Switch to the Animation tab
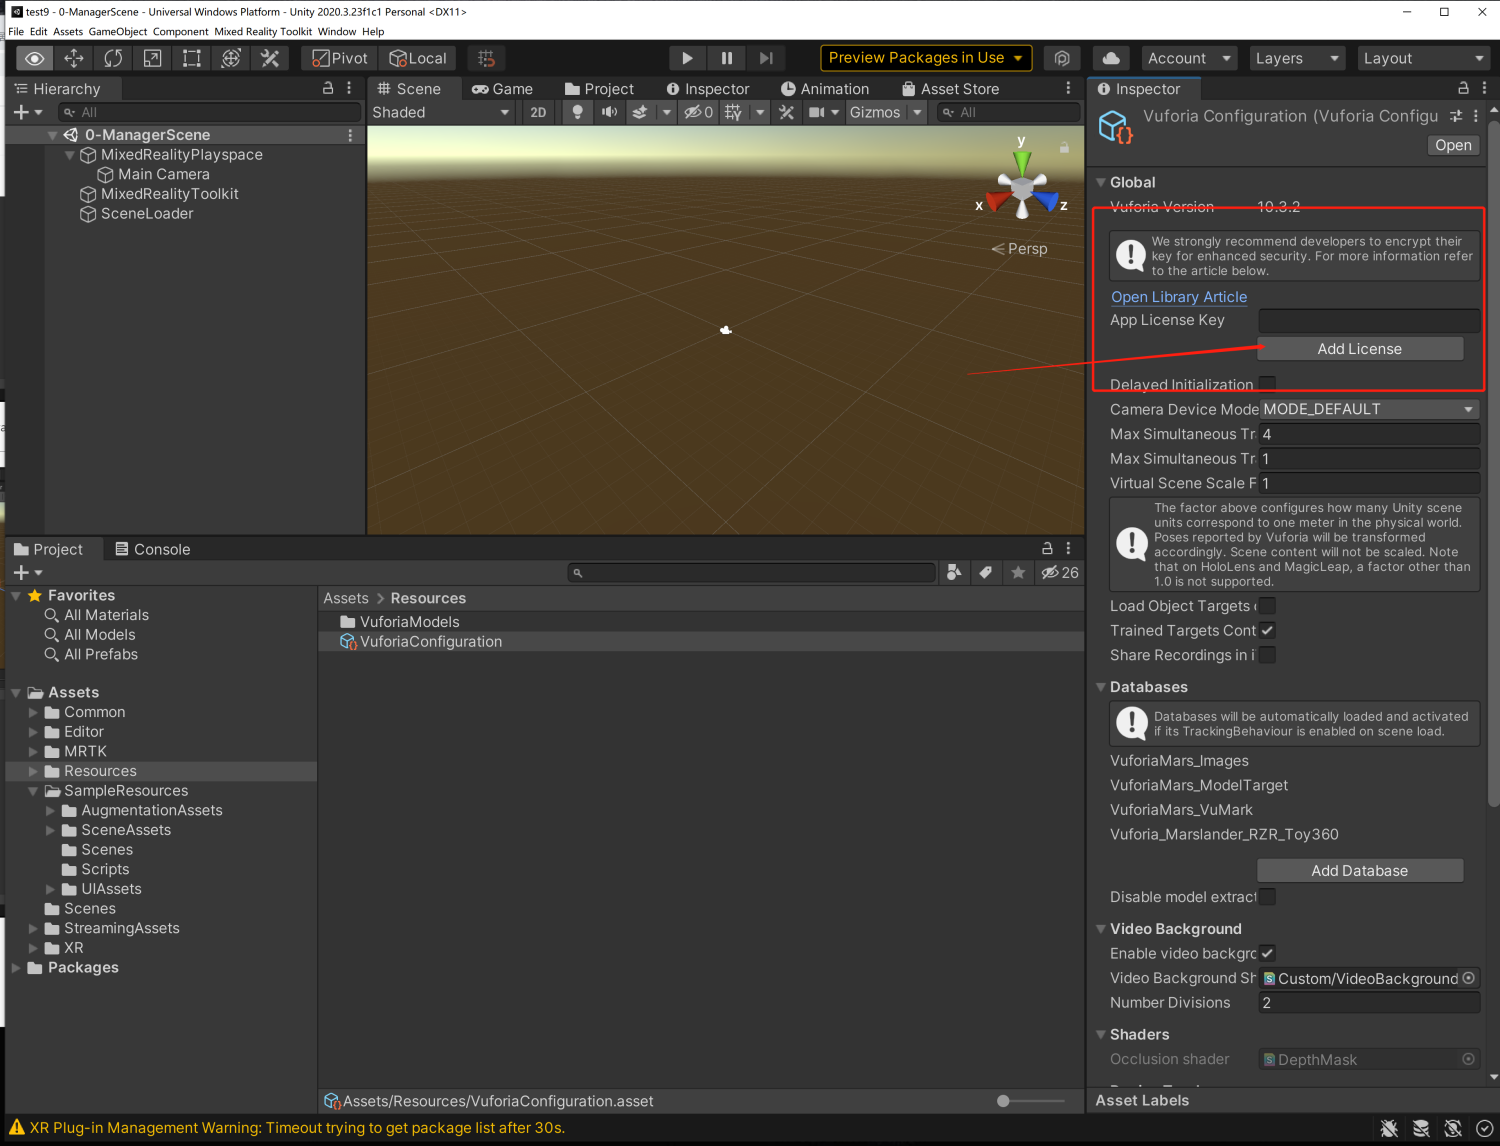This screenshot has width=1500, height=1146. tap(825, 89)
